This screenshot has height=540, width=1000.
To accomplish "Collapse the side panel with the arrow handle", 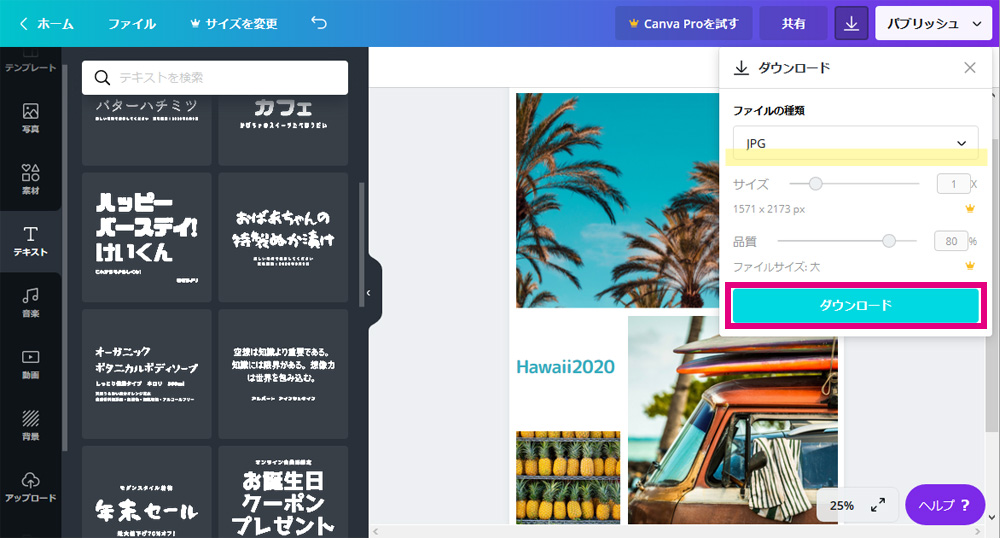I will (368, 293).
